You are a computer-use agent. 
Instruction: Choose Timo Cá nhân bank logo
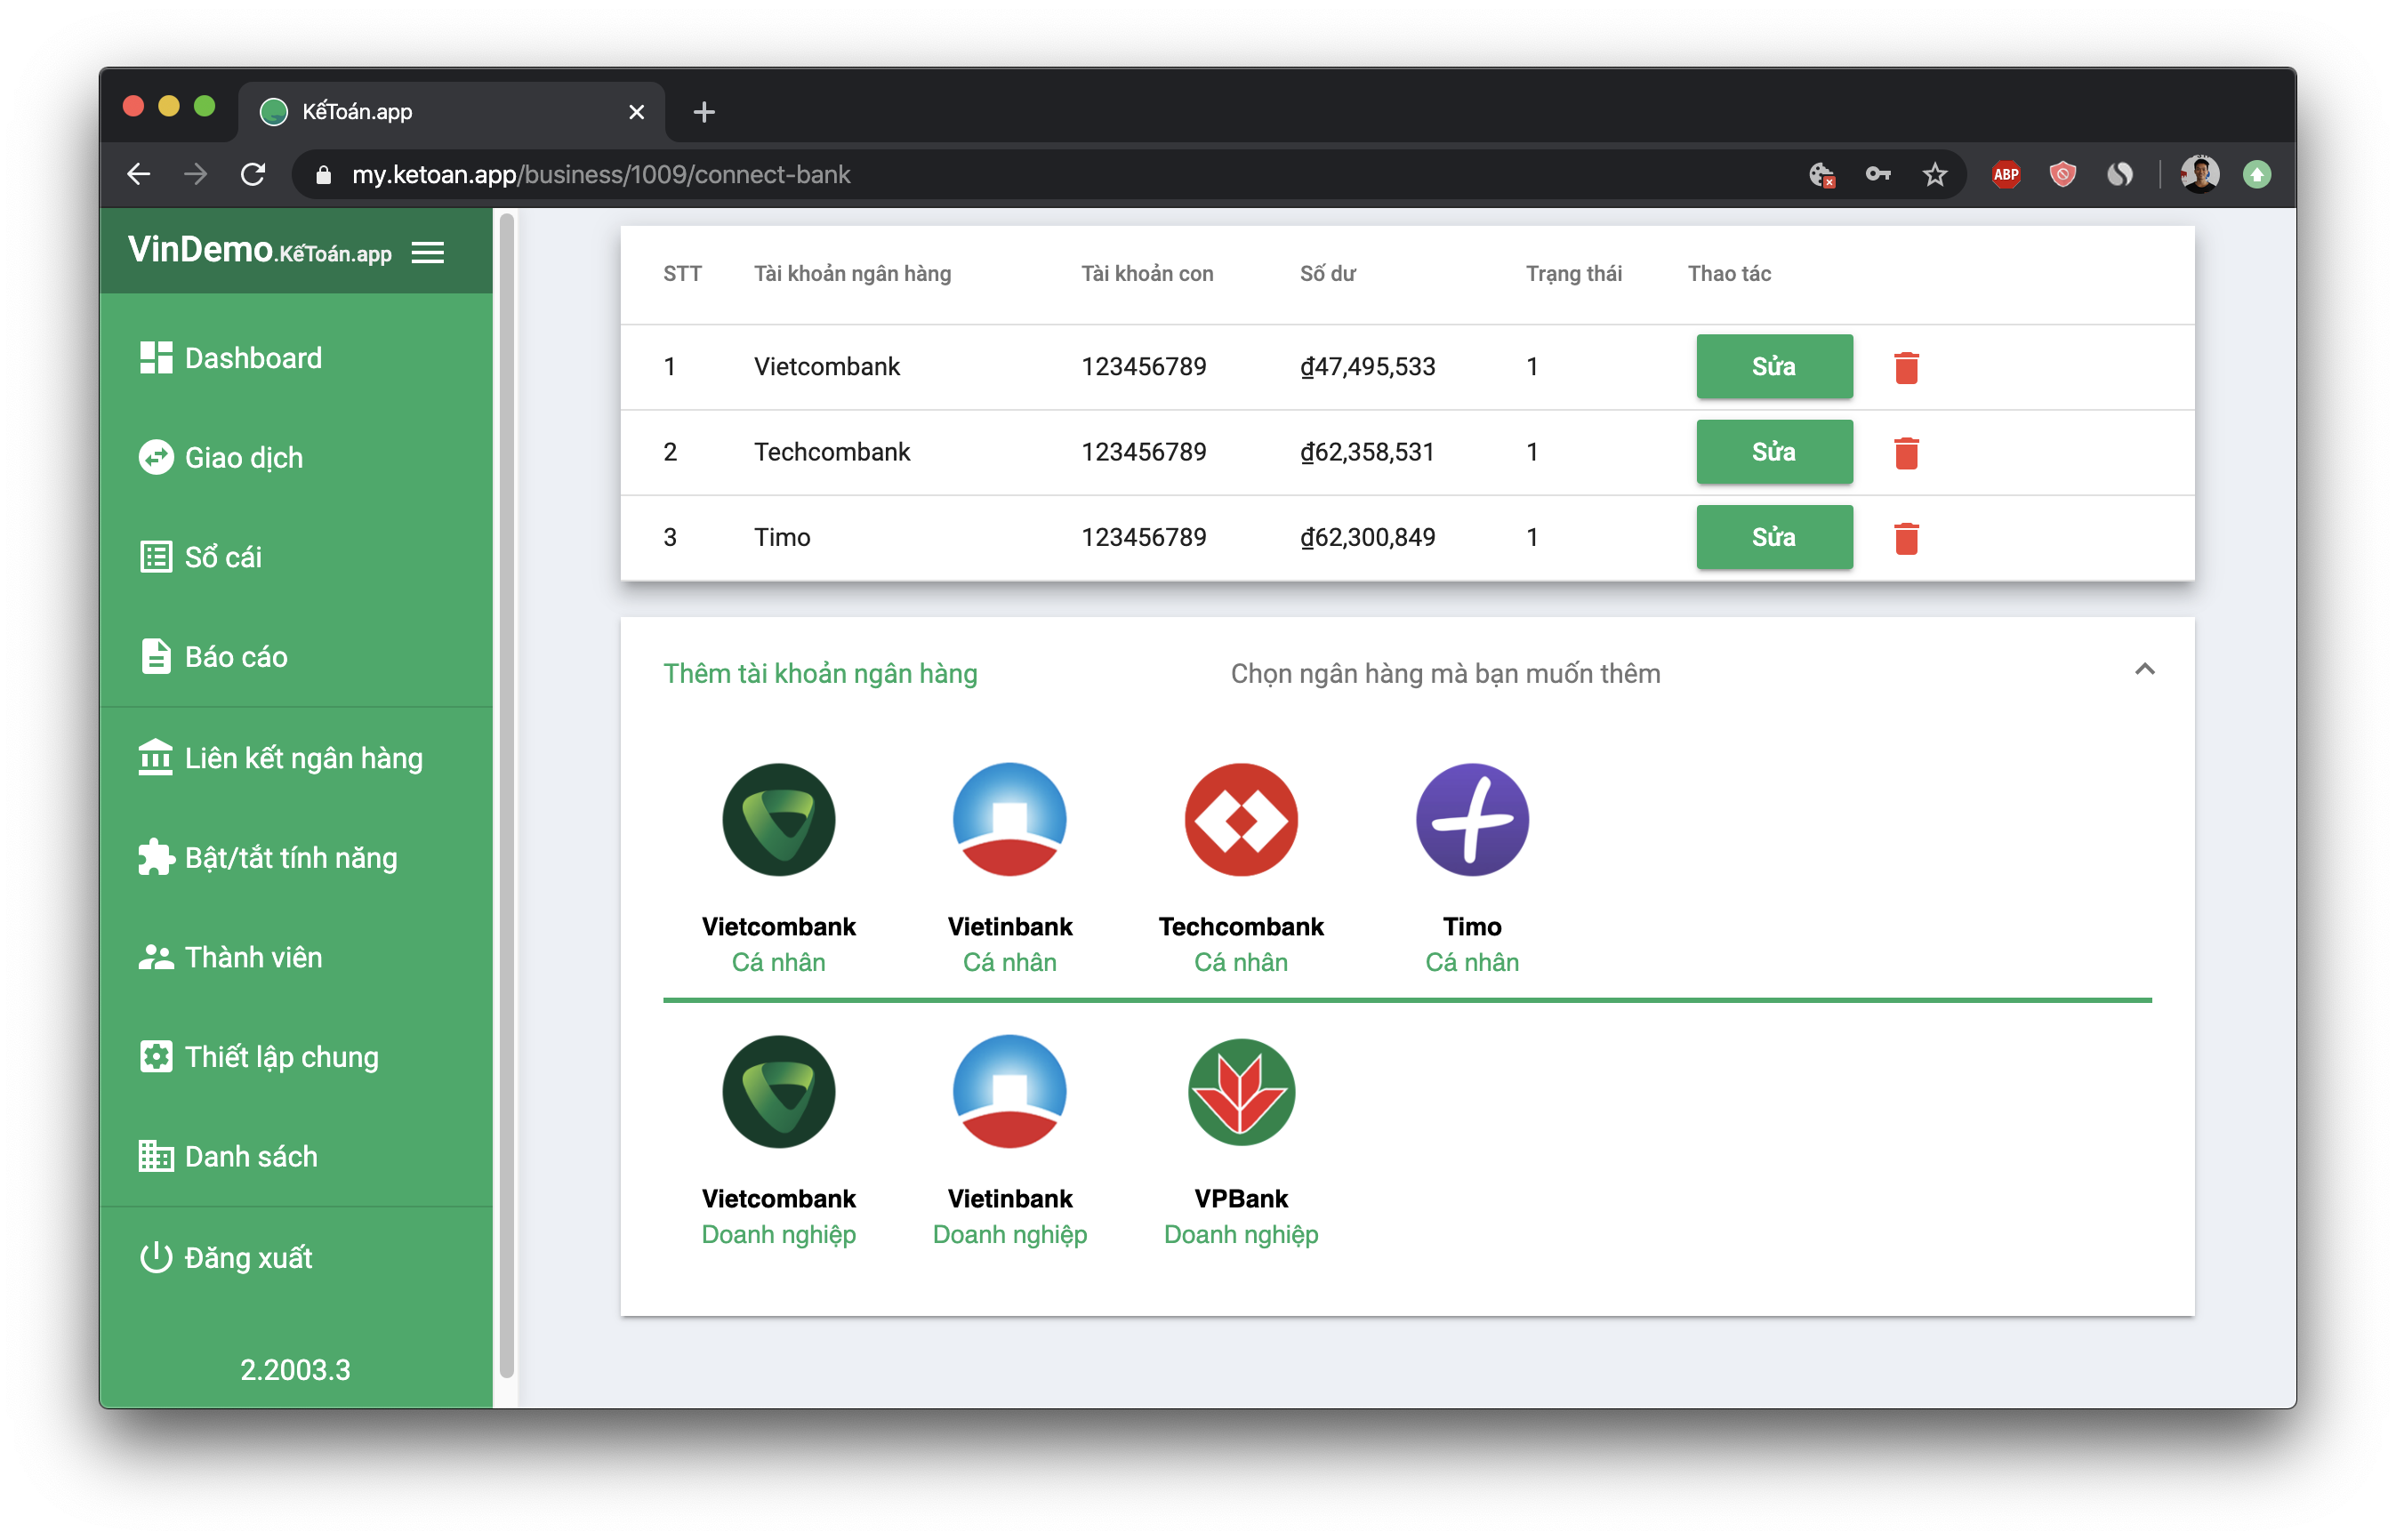[1472, 820]
